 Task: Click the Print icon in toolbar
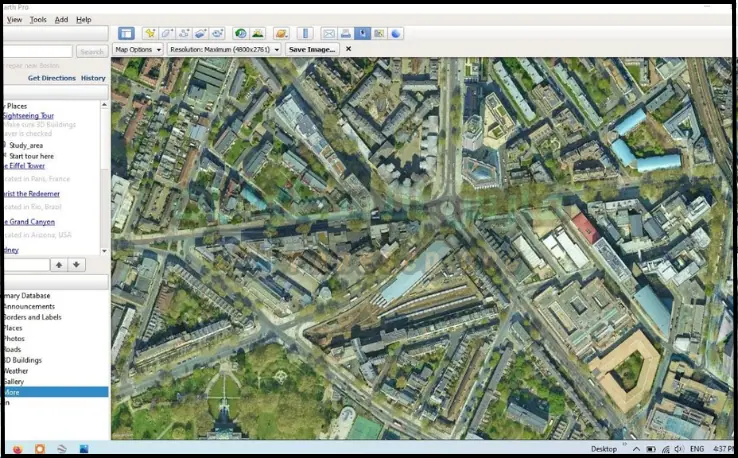tap(345, 34)
